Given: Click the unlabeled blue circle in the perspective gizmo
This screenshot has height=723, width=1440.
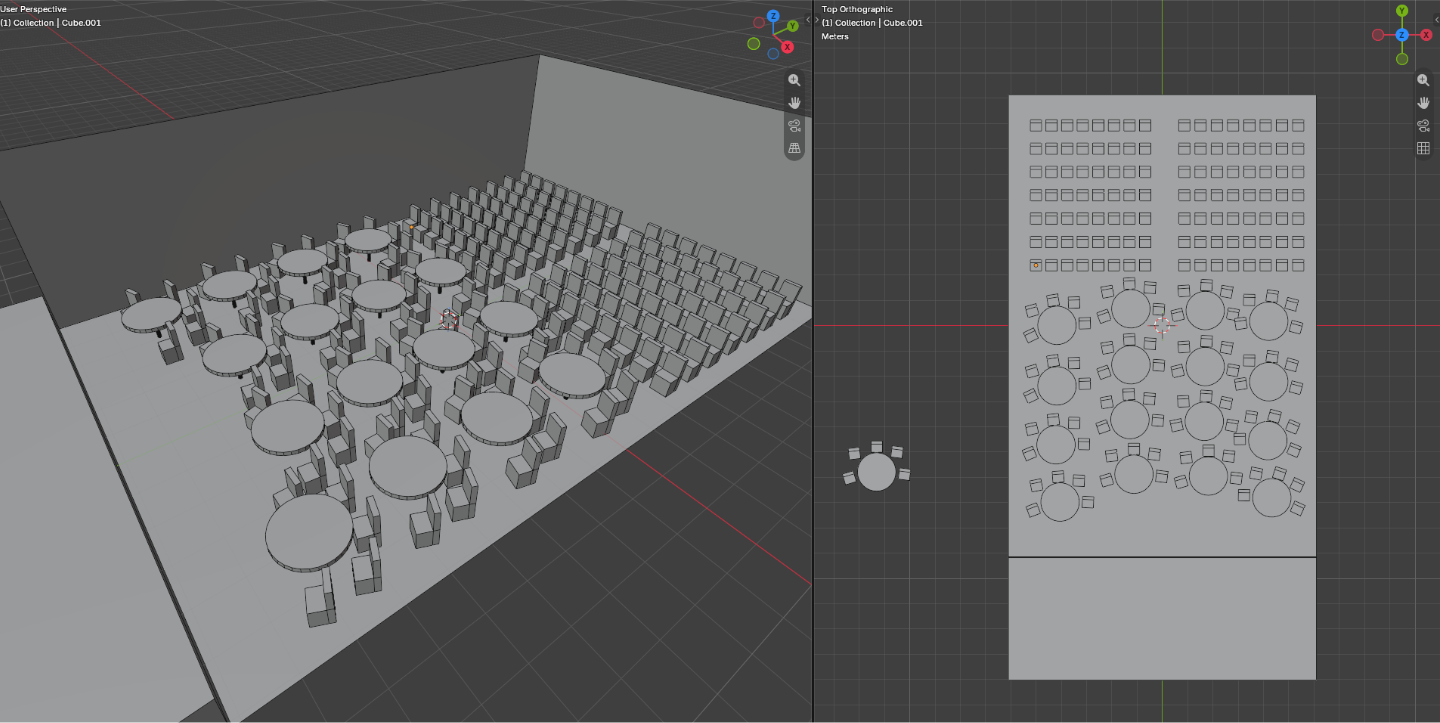Looking at the screenshot, I should click(x=773, y=53).
